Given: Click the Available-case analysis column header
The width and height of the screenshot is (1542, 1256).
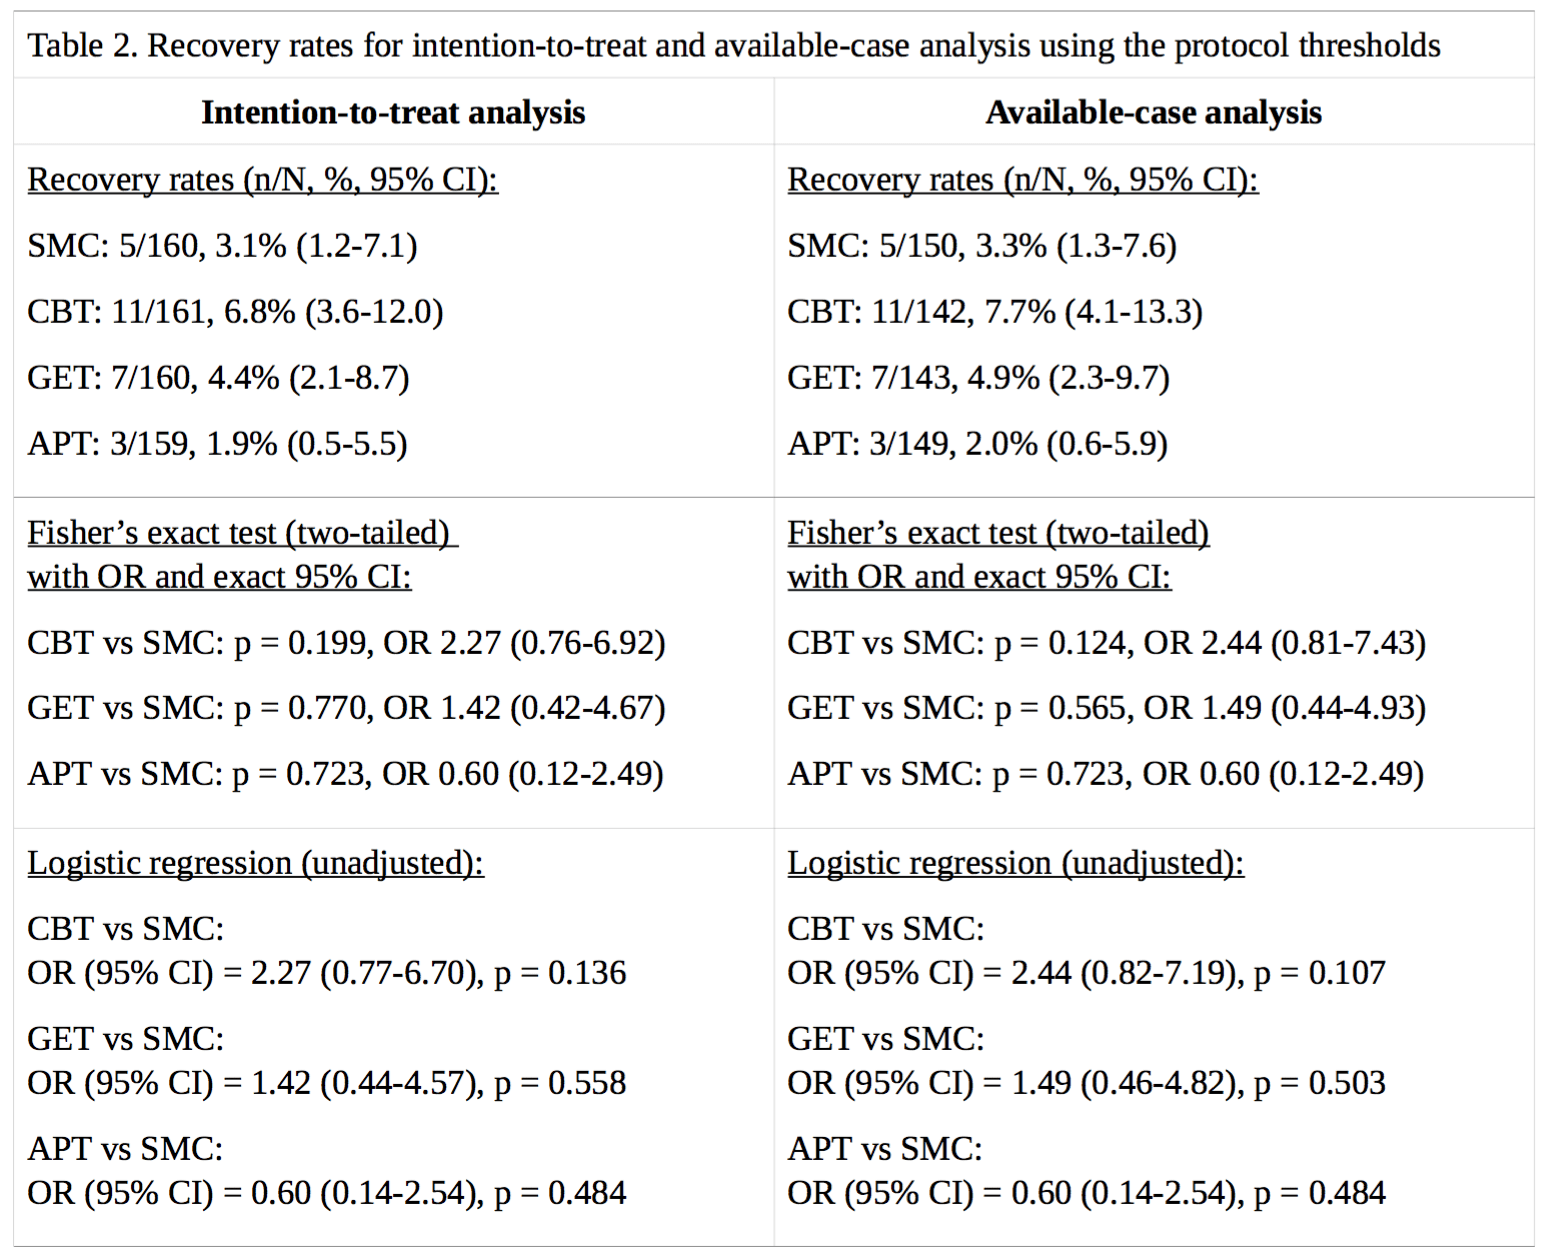Looking at the screenshot, I should coord(1153,112).
